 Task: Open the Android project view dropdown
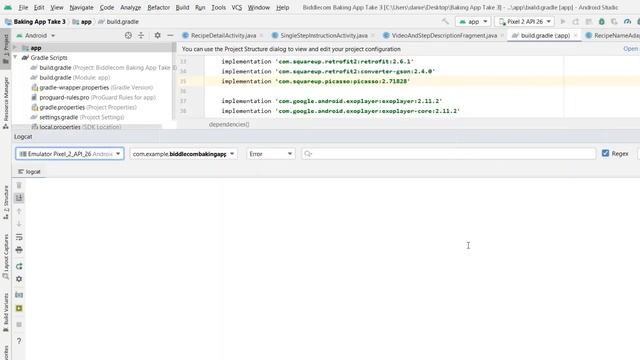[36, 36]
